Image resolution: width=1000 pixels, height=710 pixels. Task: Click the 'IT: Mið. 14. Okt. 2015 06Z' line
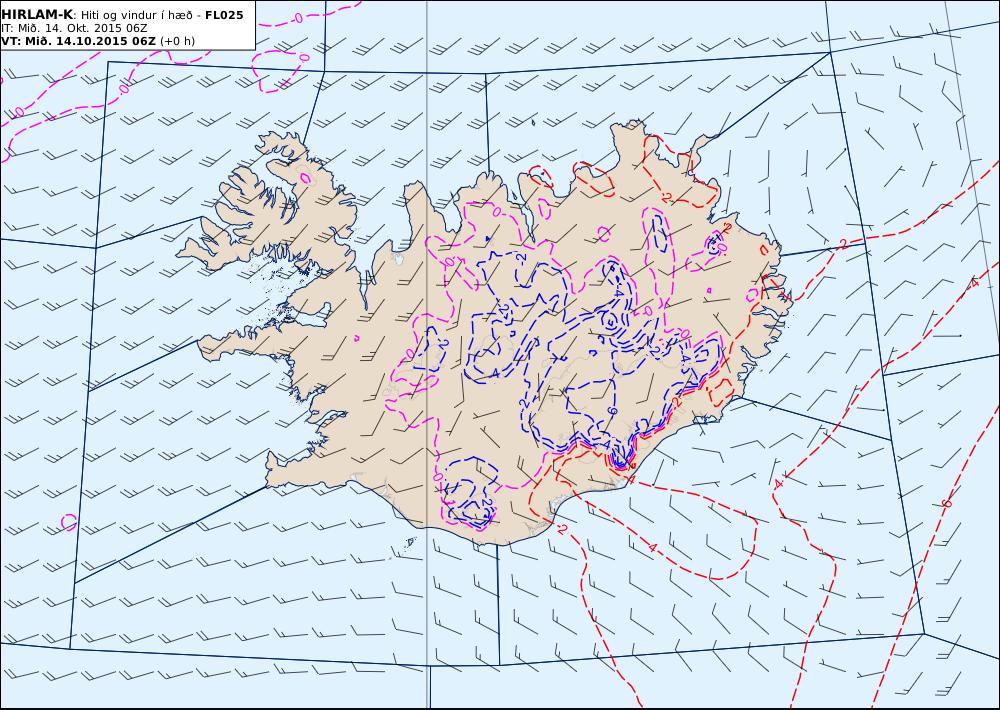75,28
